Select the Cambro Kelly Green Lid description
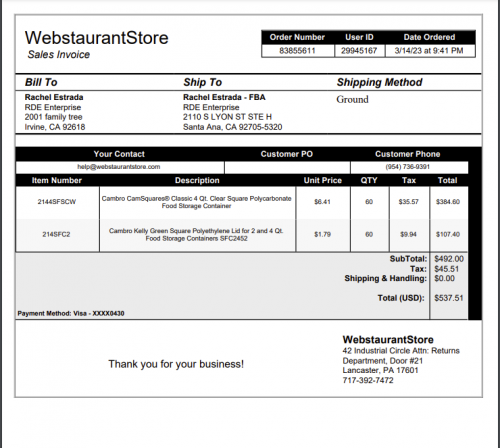The image size is (500, 448). tap(196, 234)
